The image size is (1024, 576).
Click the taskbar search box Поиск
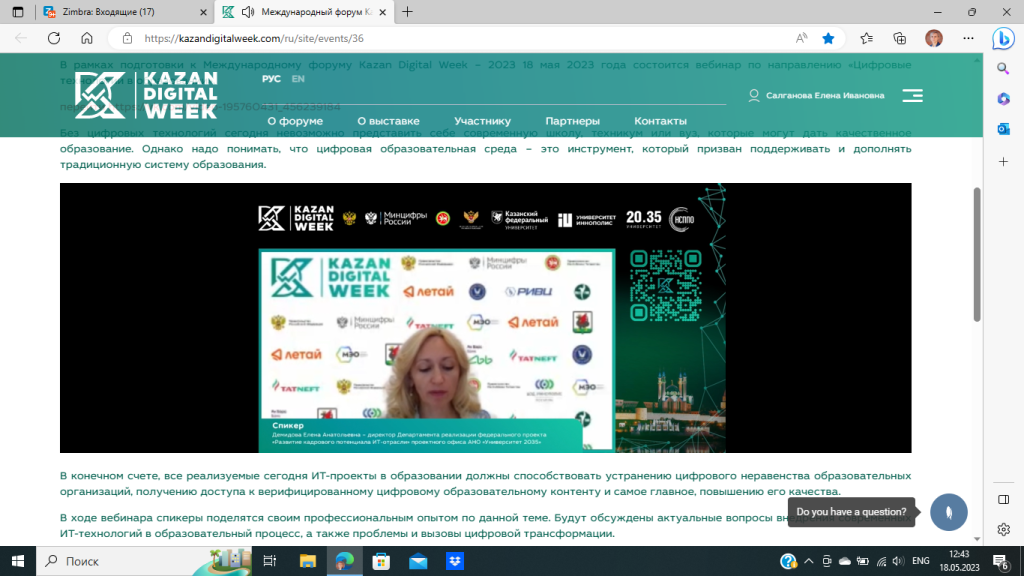144,561
